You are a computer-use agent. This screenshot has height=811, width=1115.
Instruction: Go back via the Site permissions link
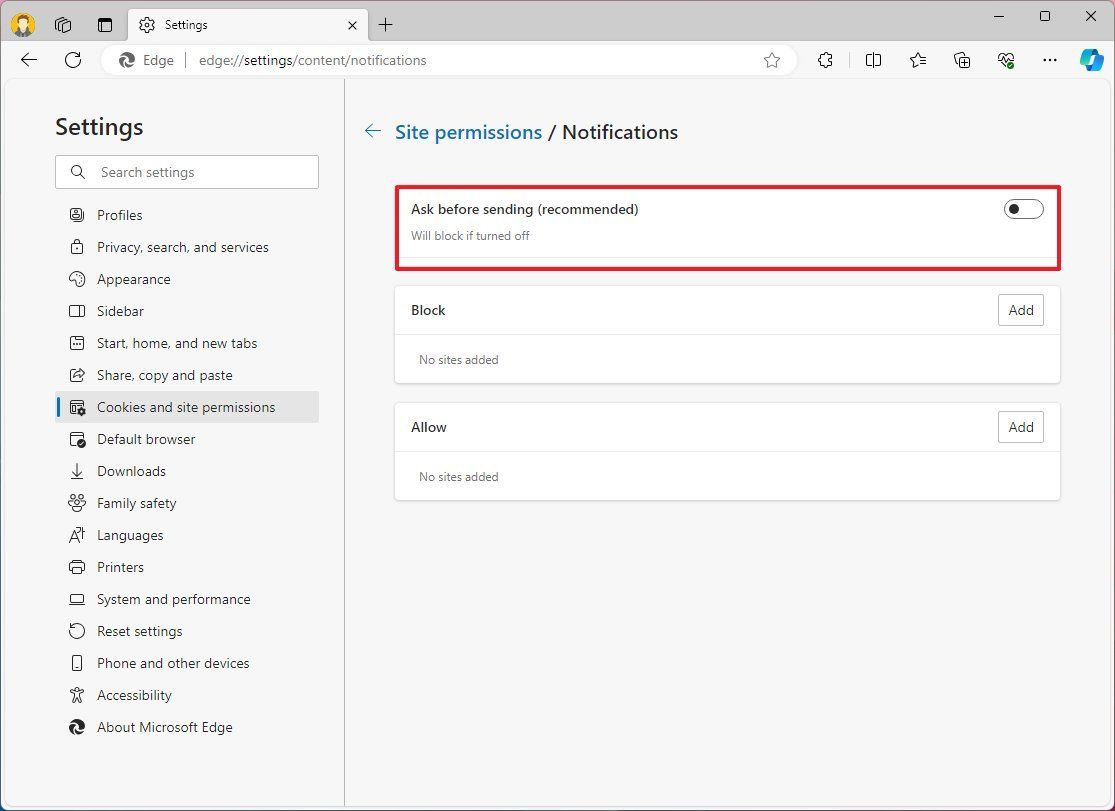(468, 131)
